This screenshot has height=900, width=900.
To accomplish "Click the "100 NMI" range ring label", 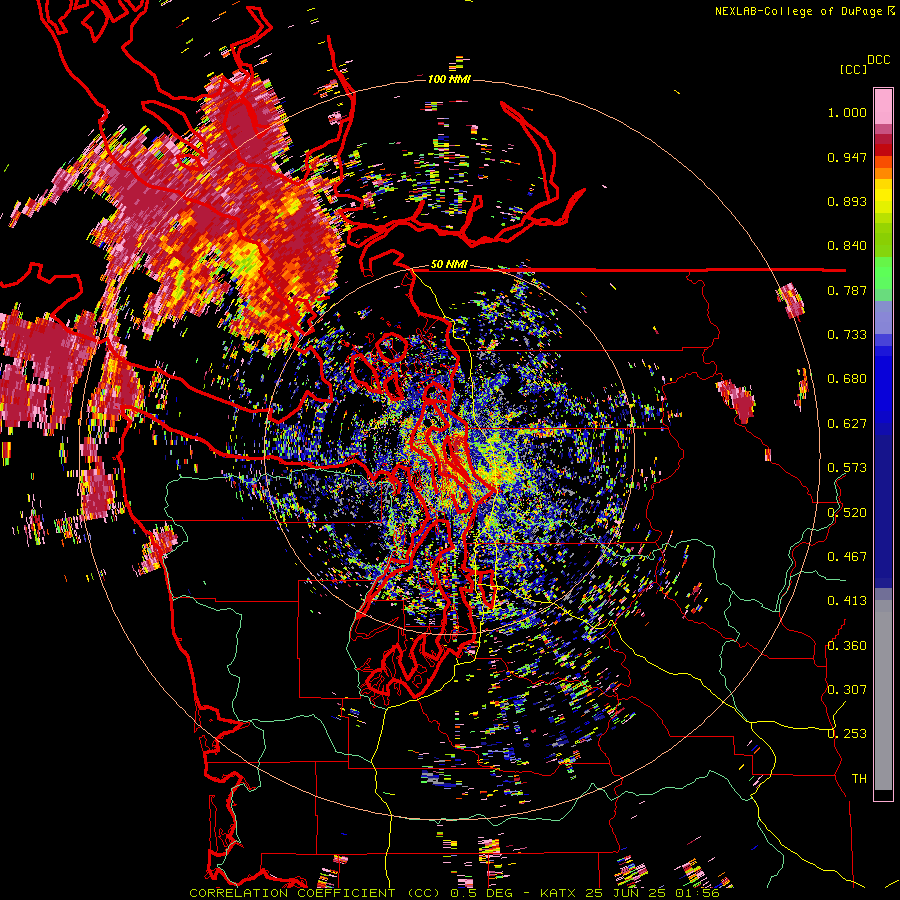I will (x=449, y=79).
